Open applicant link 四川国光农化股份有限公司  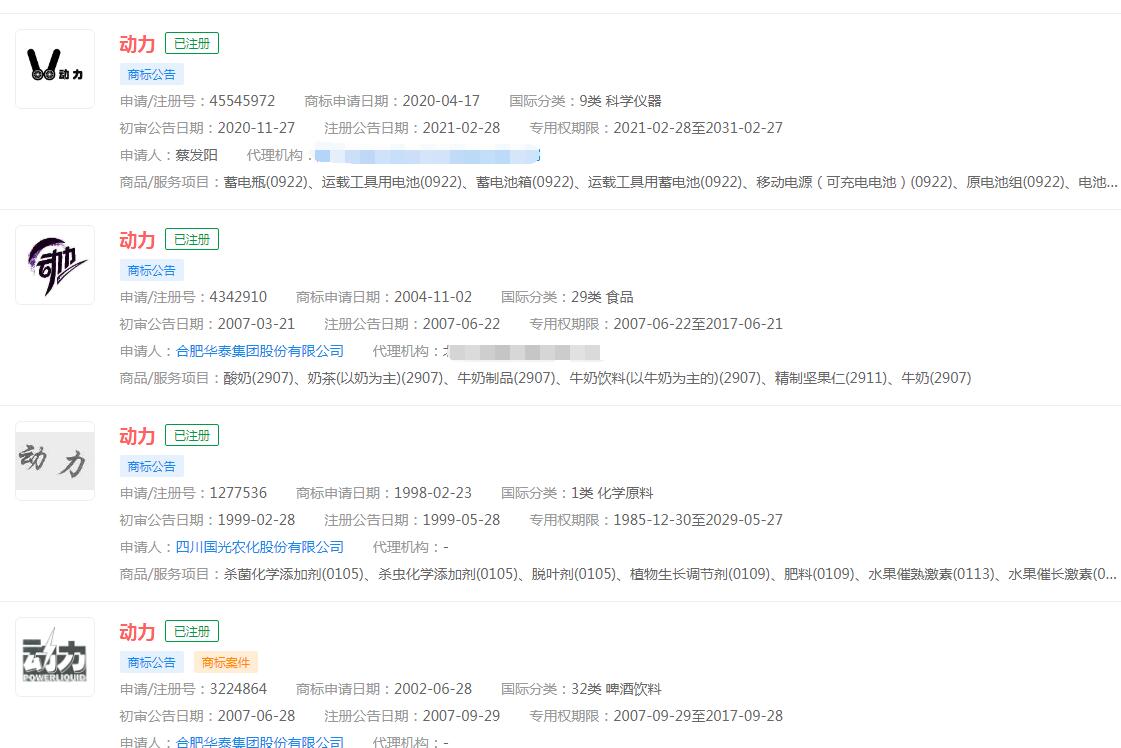click(260, 547)
